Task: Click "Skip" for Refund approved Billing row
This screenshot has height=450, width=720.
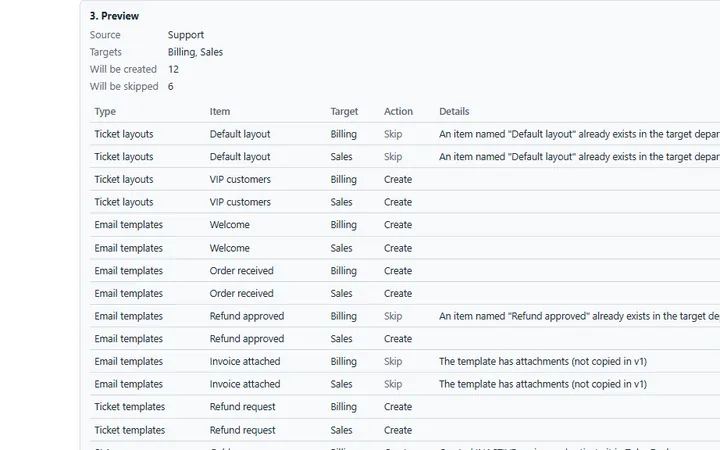Action: pyautogui.click(x=393, y=316)
